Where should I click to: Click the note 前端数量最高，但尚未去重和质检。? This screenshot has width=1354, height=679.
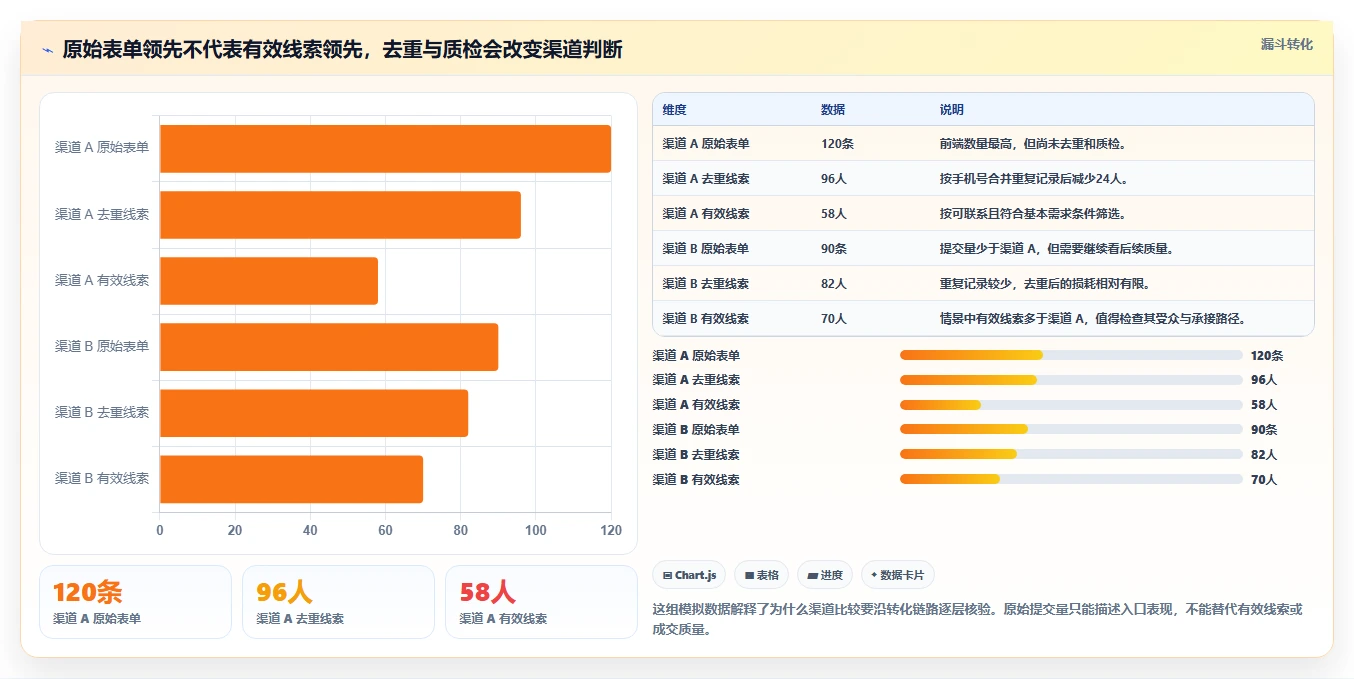(x=1033, y=144)
